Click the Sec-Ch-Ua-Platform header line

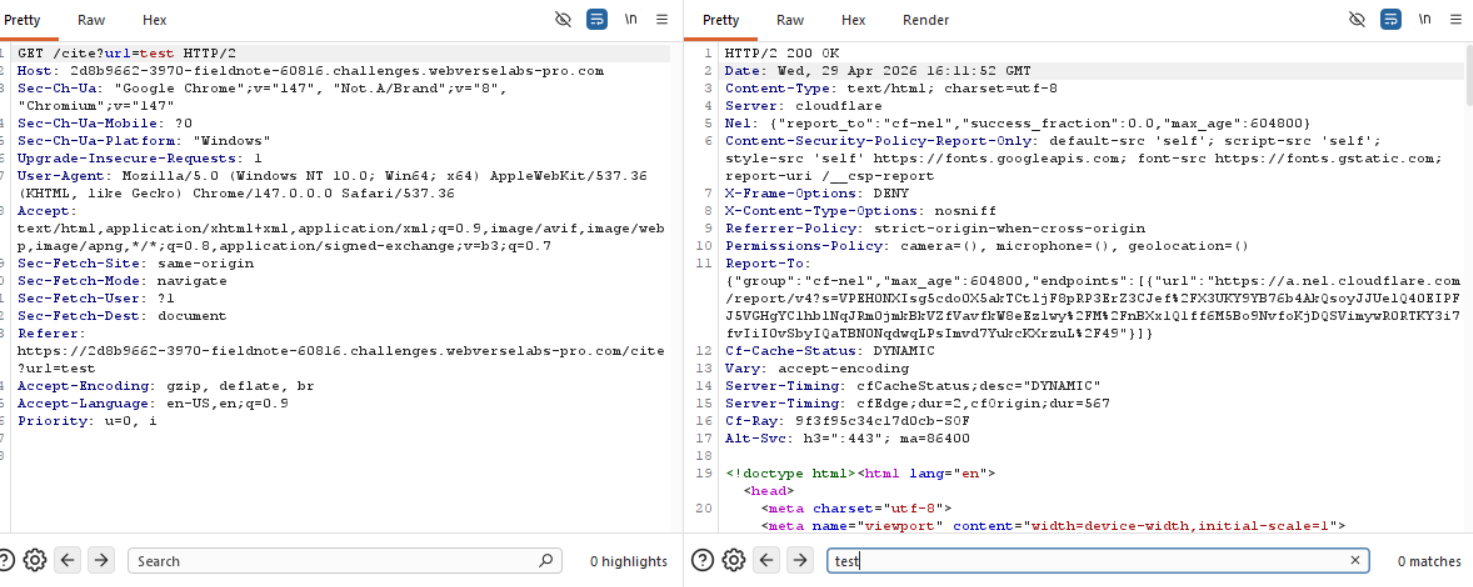pos(144,141)
